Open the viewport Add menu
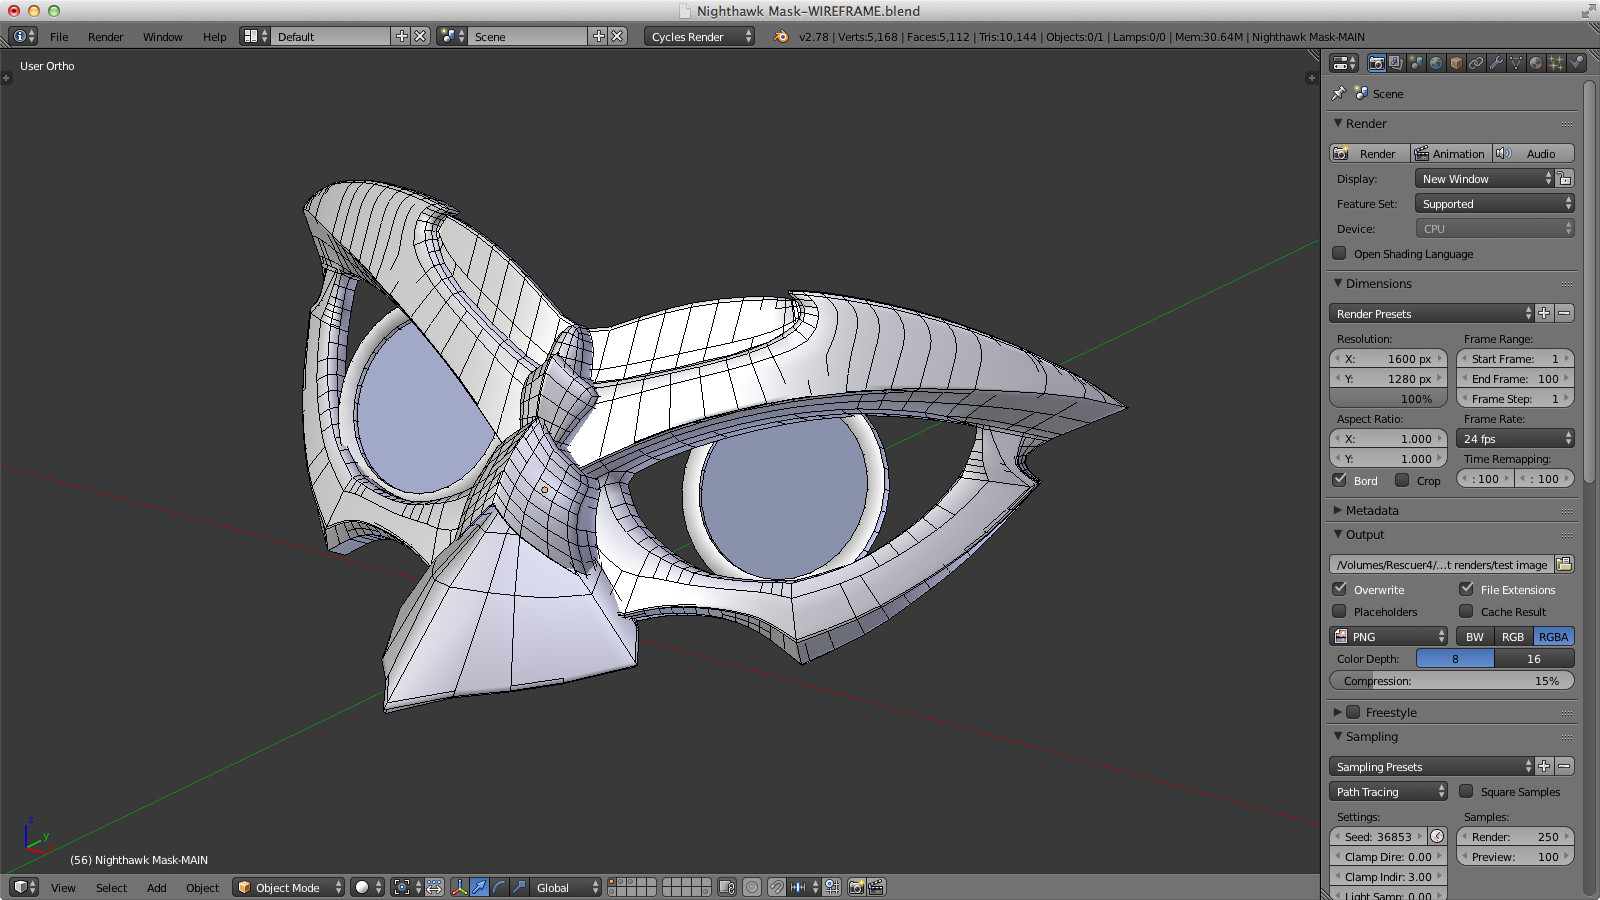This screenshot has height=900, width=1600. [157, 887]
